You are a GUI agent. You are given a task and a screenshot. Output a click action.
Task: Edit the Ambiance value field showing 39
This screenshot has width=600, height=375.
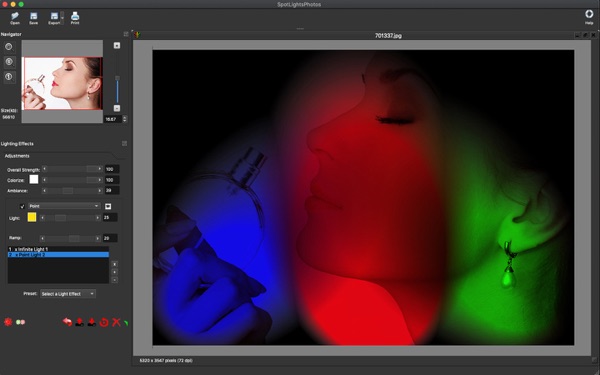[x=112, y=191]
